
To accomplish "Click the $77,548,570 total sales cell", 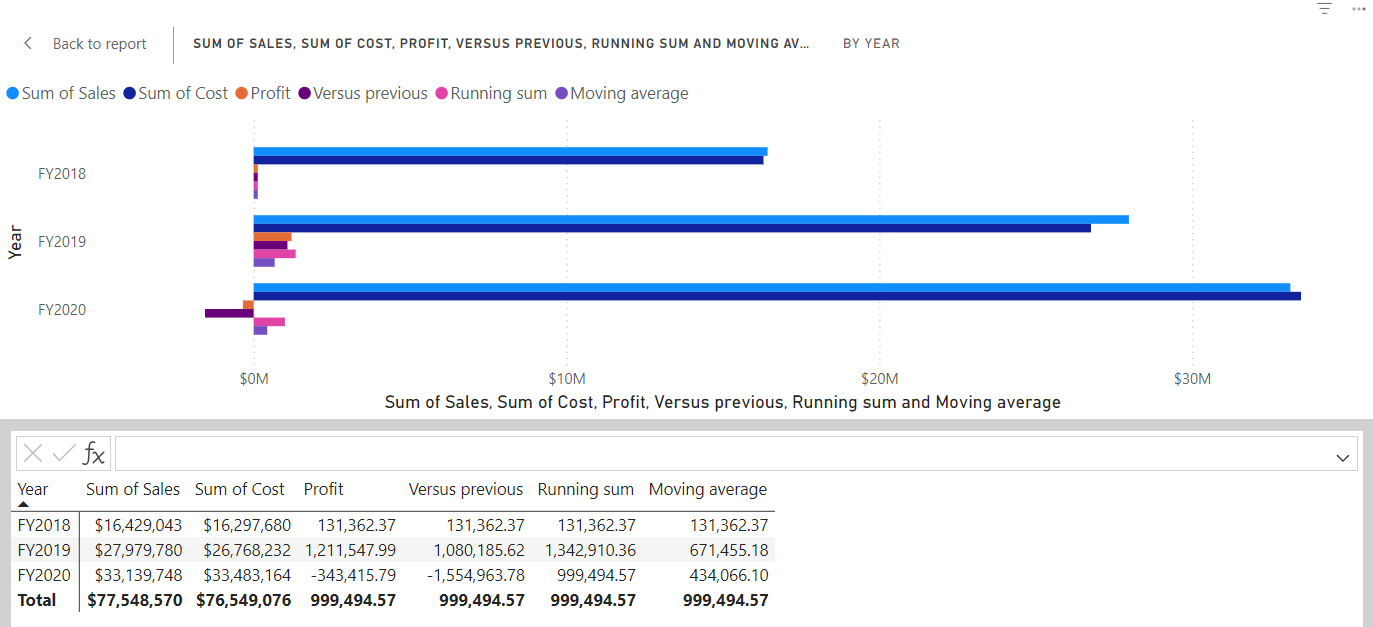I will click(135, 600).
